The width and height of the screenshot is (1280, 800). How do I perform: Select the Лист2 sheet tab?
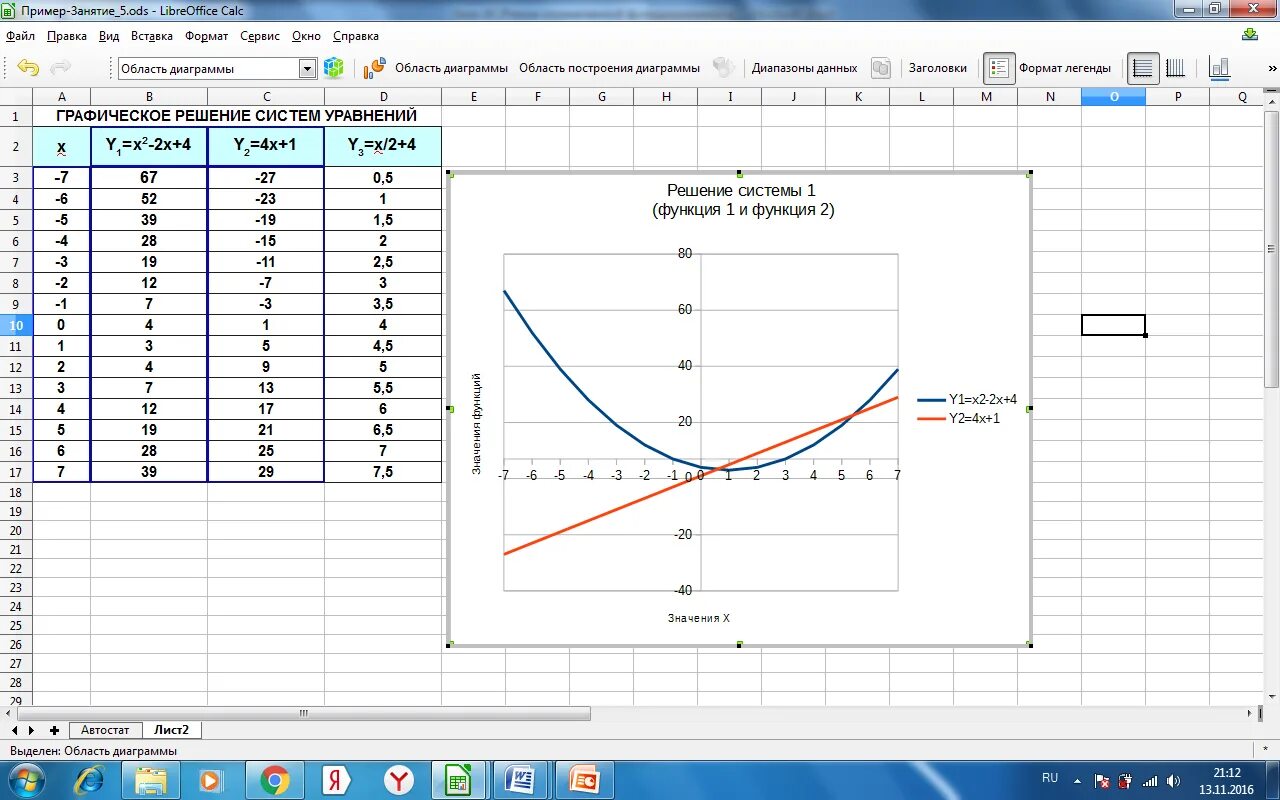pyautogui.click(x=171, y=730)
